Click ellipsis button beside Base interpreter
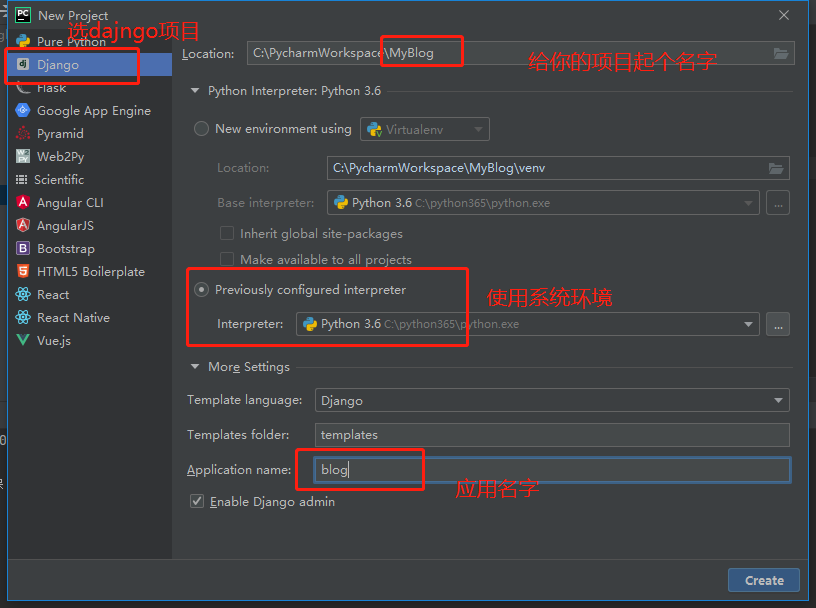This screenshot has height=608, width=816. point(777,203)
